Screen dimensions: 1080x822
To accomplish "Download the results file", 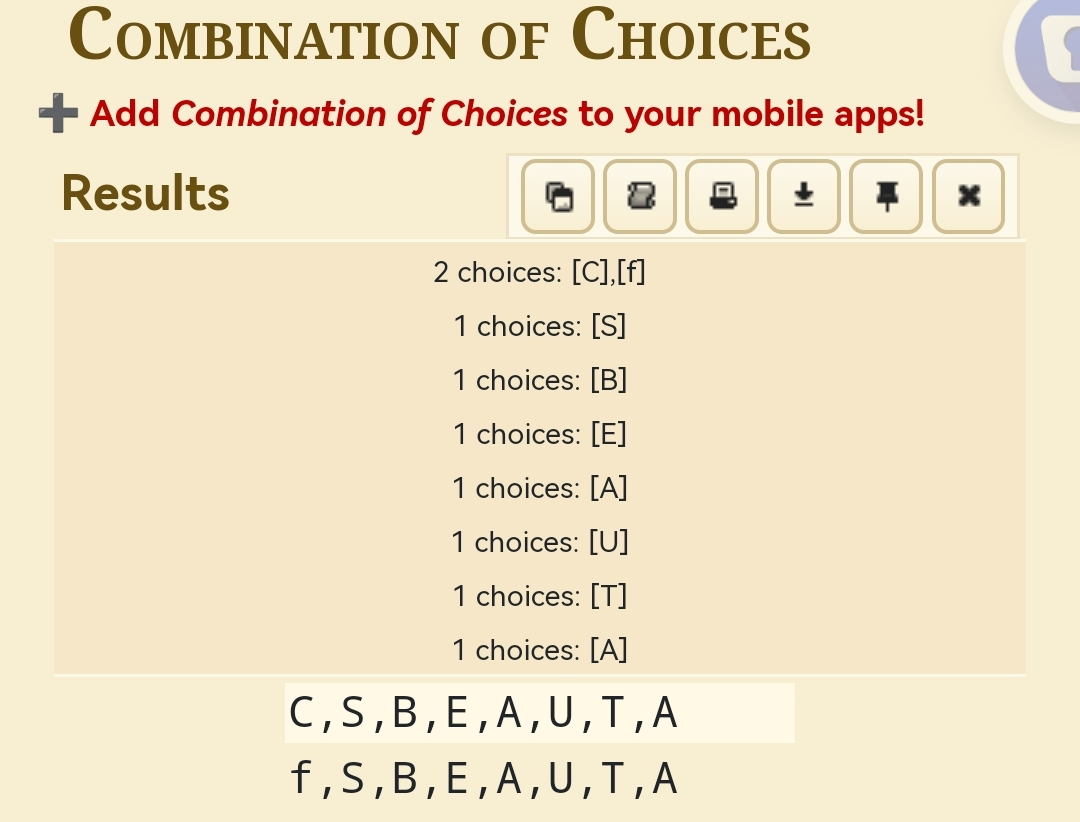I will point(804,196).
